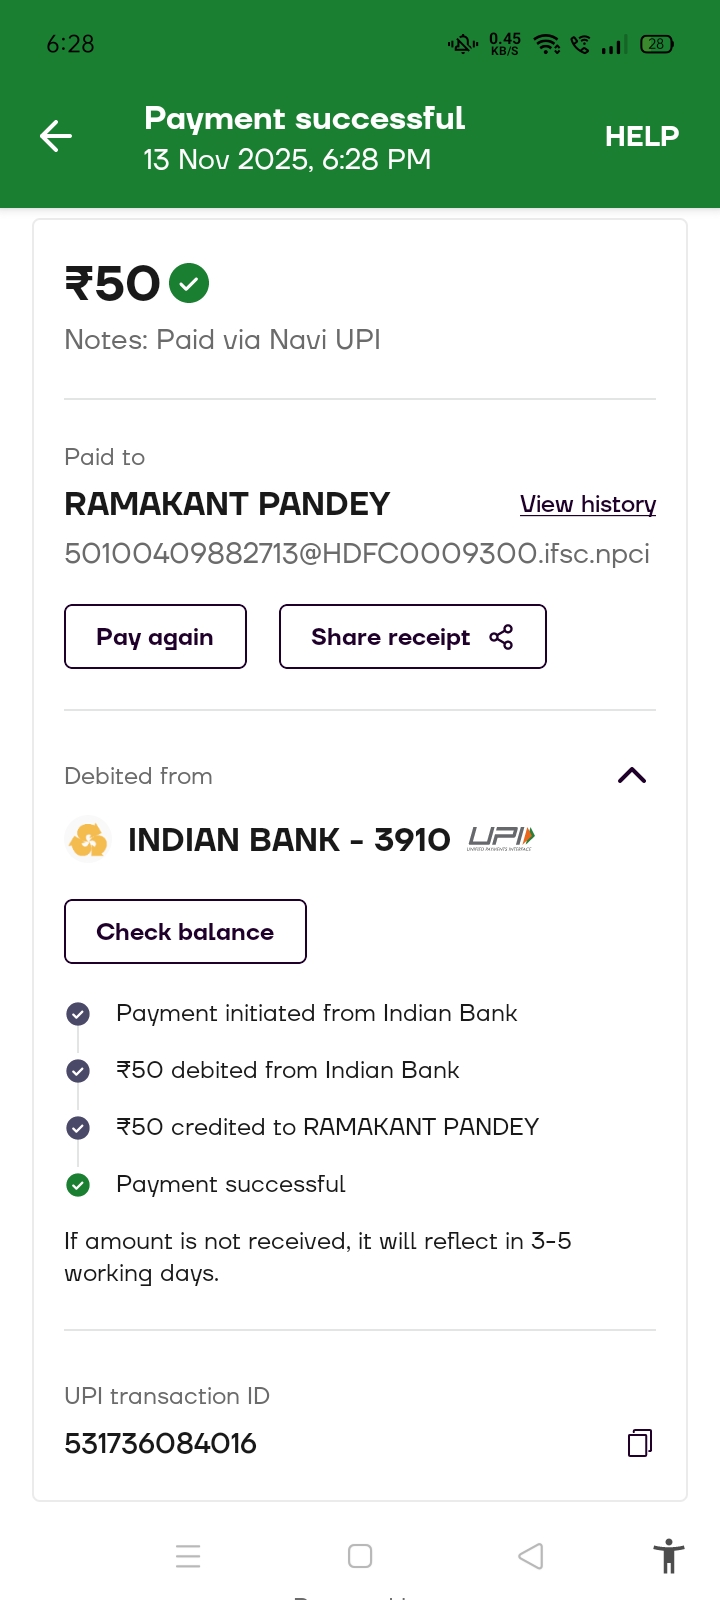Tap the back arrow in header
The height and width of the screenshot is (1600, 720).
point(56,136)
